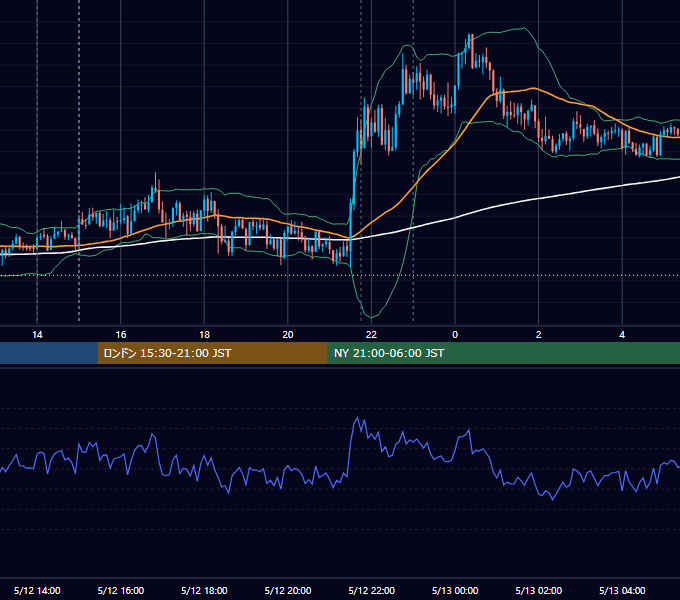The height and width of the screenshot is (600, 680).
Task: Click the 5/12 18:00 time label
Action: click(204, 590)
